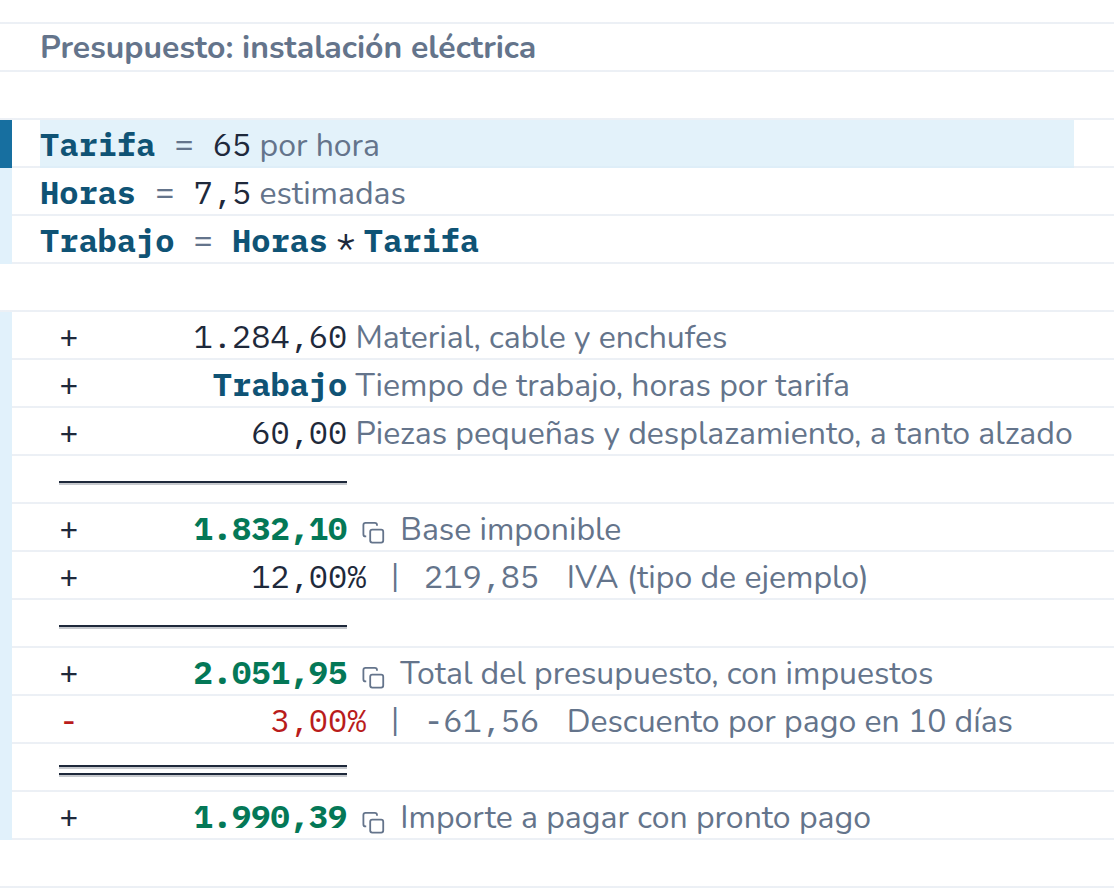This screenshot has height=888, width=1114.
Task: Click the red minus operator on discount line
Action: pyautogui.click(x=69, y=722)
